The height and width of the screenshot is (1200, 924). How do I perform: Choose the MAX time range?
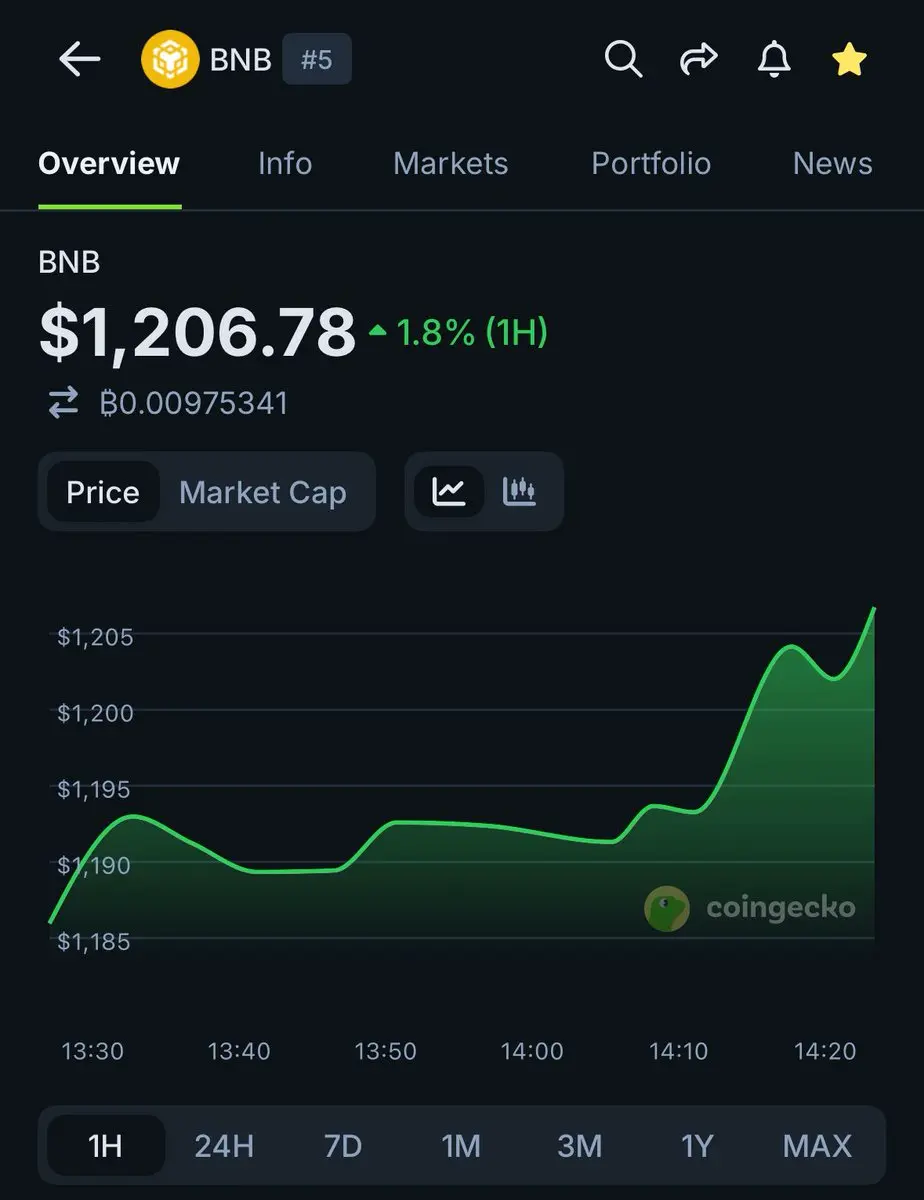tap(817, 1146)
